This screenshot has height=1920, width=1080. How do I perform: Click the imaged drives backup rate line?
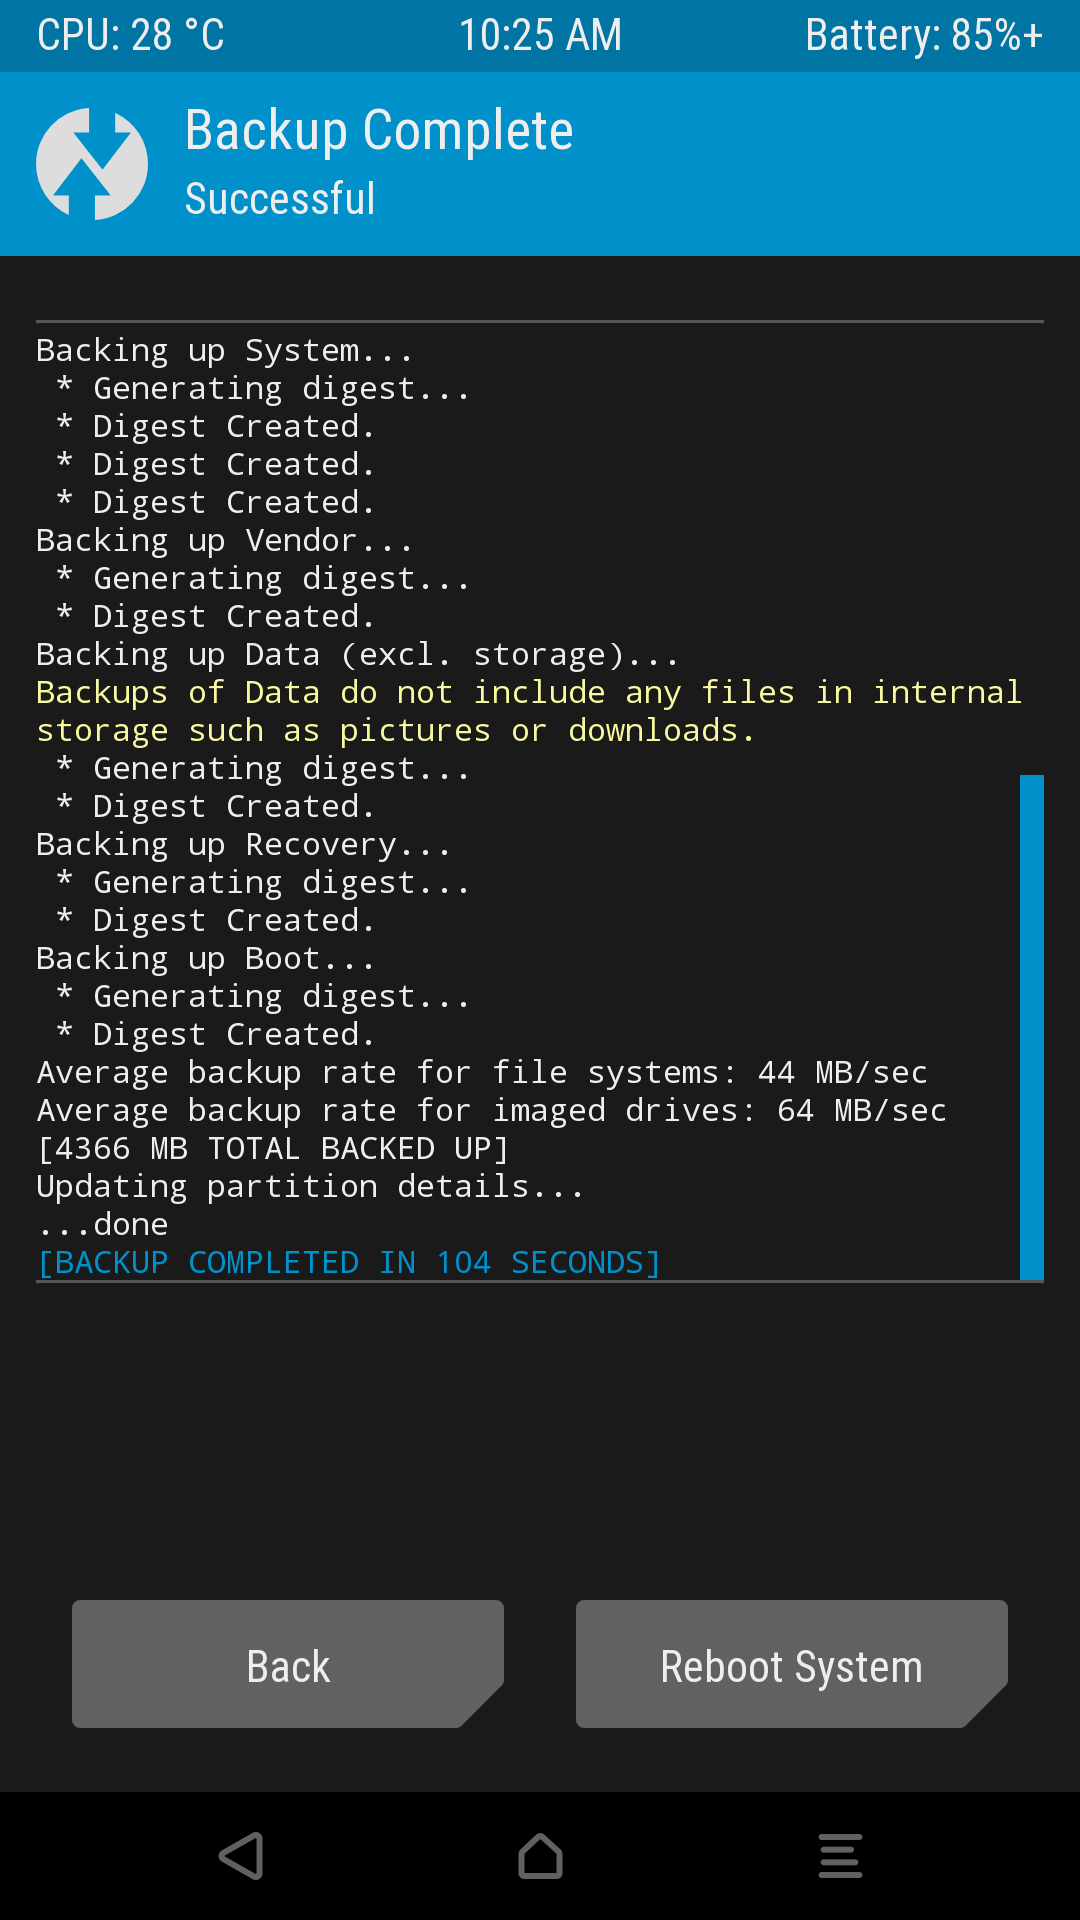pyautogui.click(x=491, y=1110)
